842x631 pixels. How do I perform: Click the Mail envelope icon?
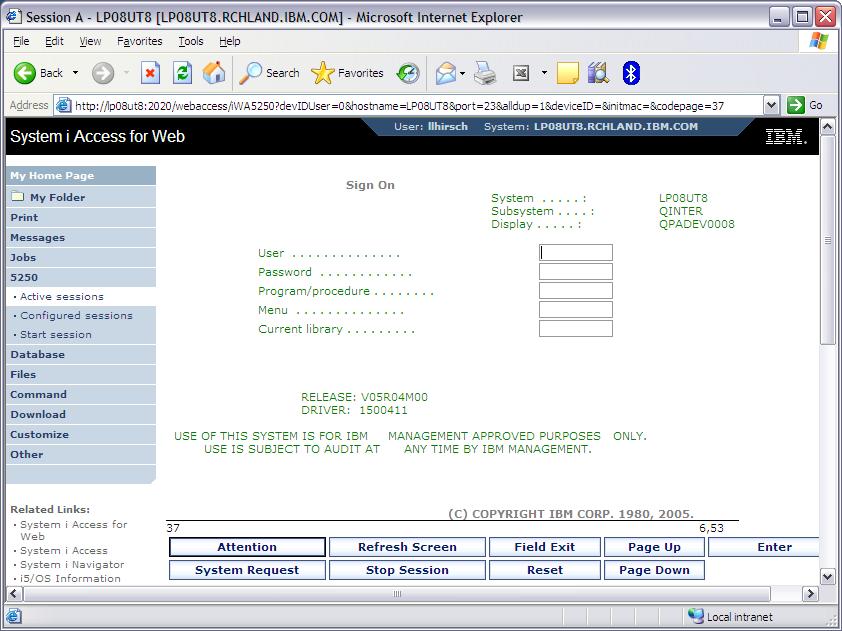(446, 73)
